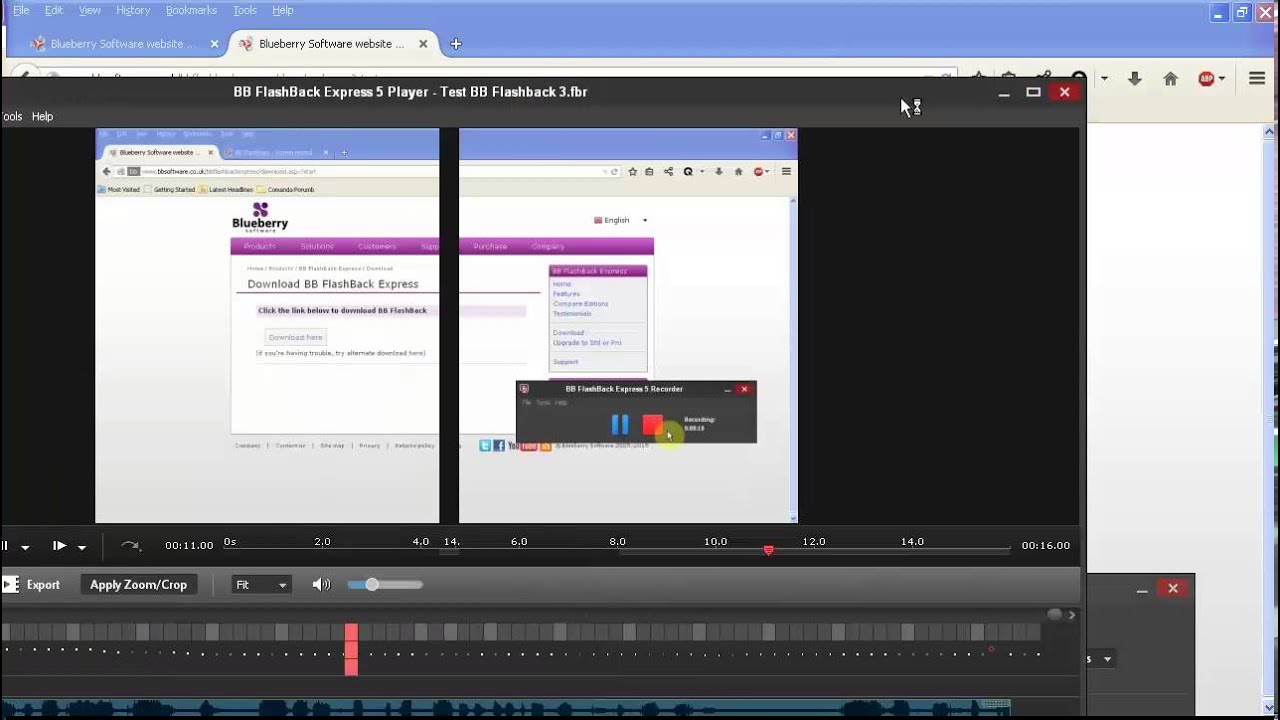Open the Firefox View menu
The height and width of the screenshot is (720, 1280).
(90, 10)
